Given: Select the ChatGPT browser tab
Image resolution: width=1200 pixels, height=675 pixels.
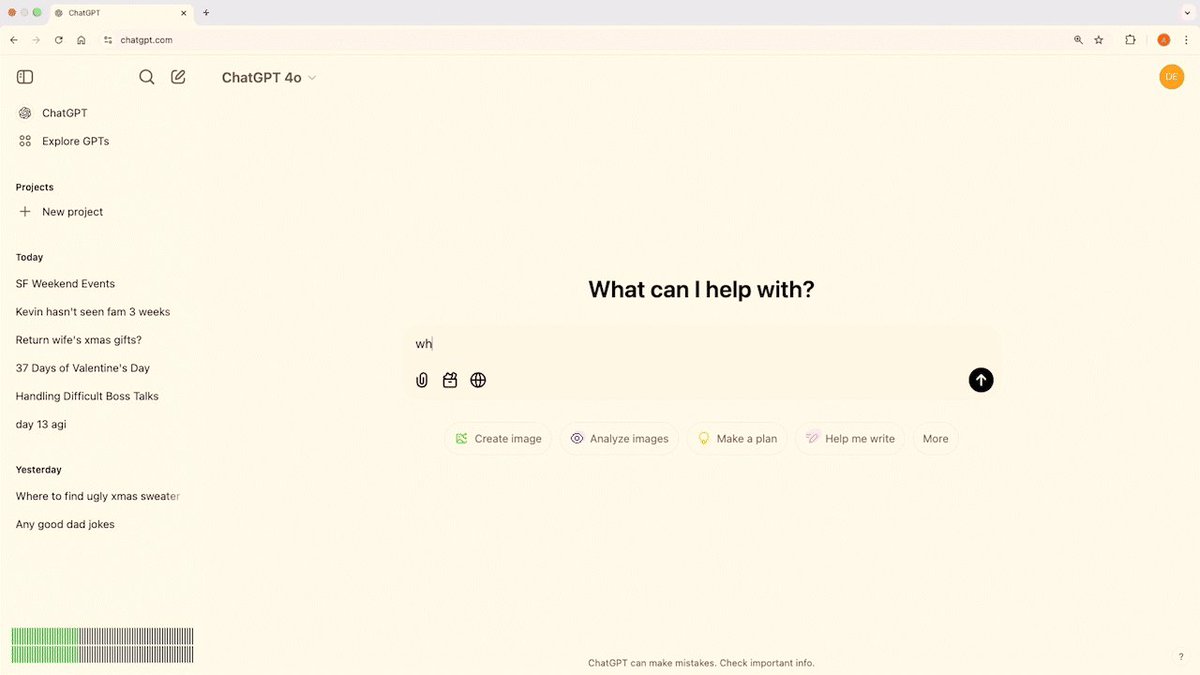Looking at the screenshot, I should click(121, 13).
